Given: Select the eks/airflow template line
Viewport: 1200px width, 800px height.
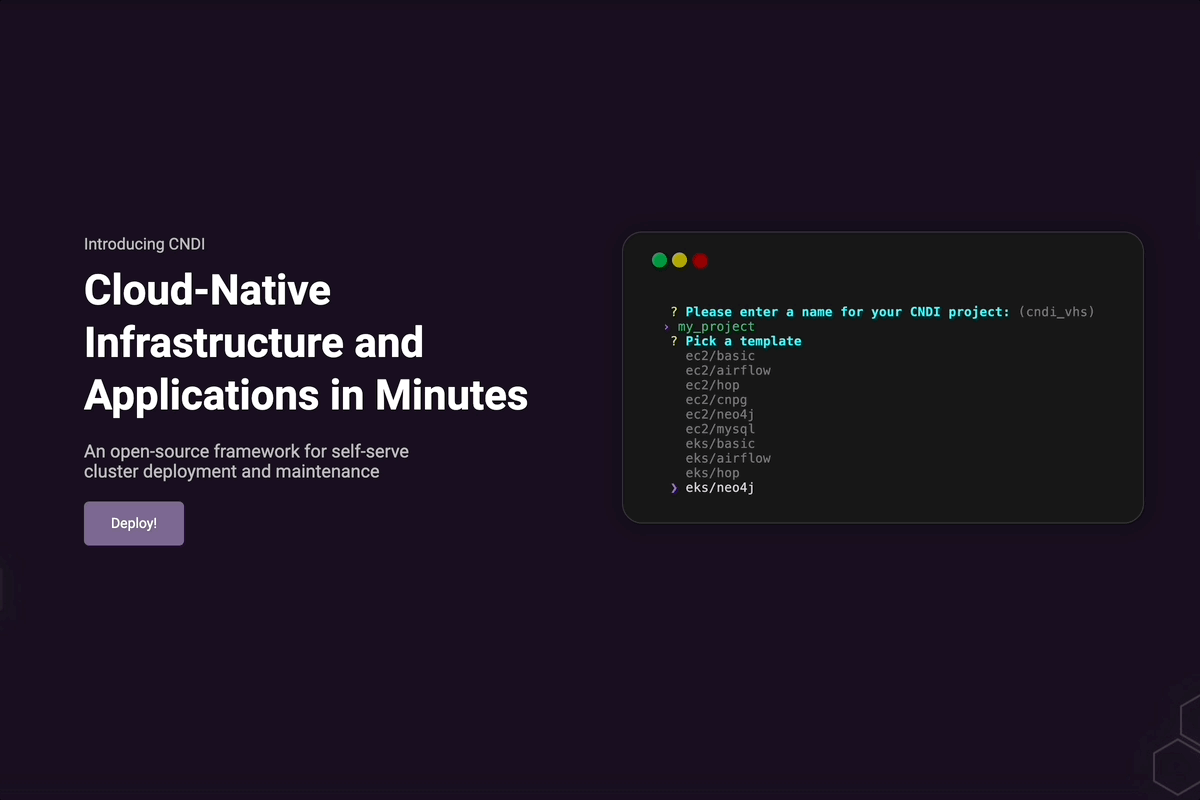Looking at the screenshot, I should pyautogui.click(x=728, y=458).
